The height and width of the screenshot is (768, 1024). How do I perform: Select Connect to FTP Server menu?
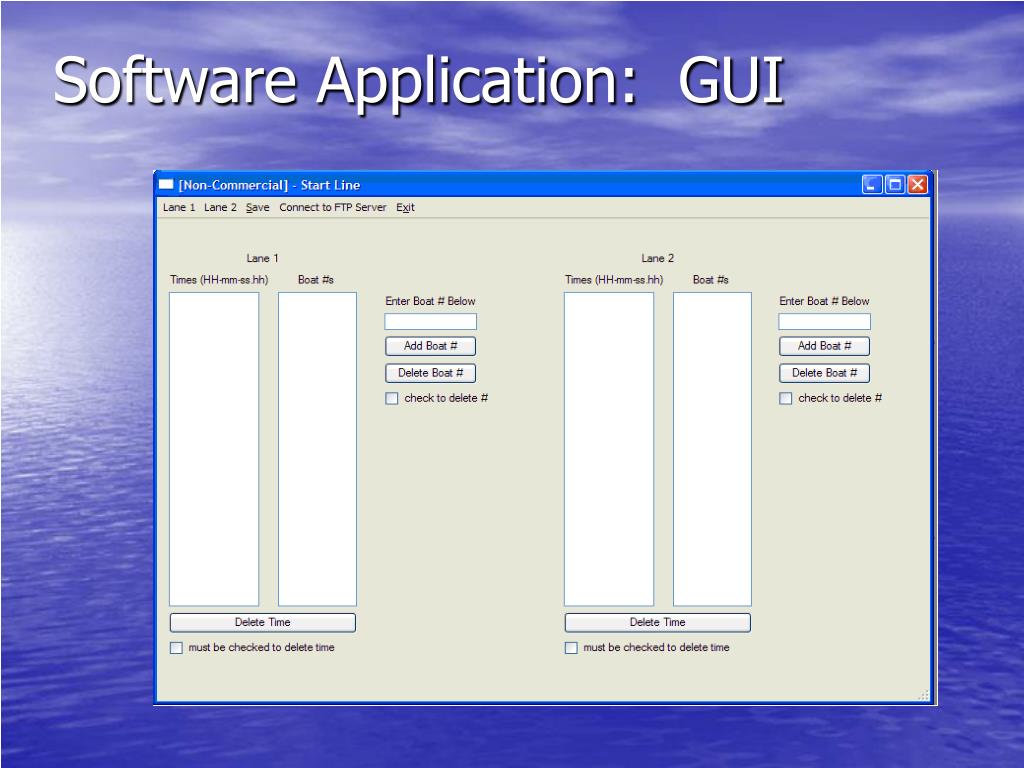[x=332, y=208]
